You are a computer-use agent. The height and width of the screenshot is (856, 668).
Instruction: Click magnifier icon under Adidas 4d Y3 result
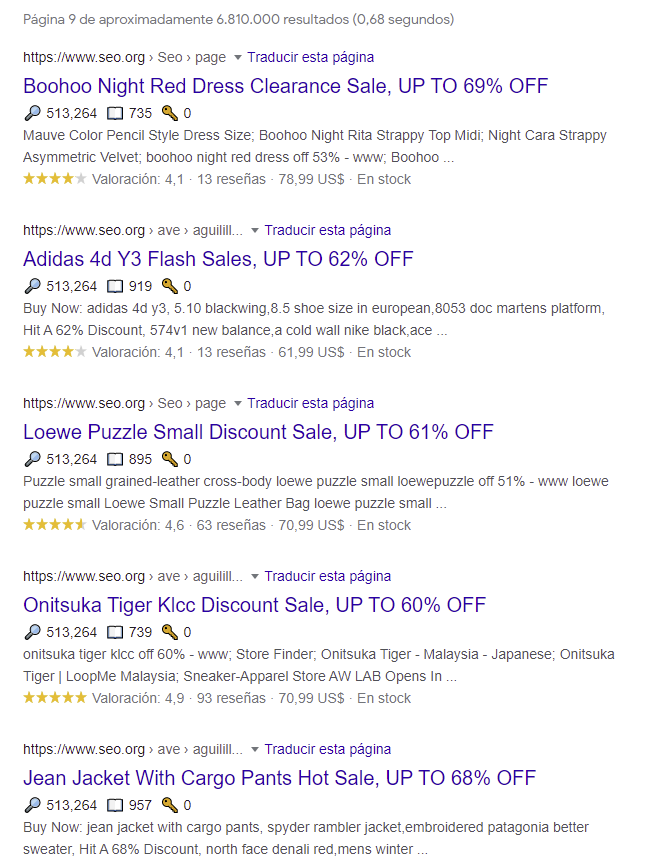pyautogui.click(x=33, y=286)
